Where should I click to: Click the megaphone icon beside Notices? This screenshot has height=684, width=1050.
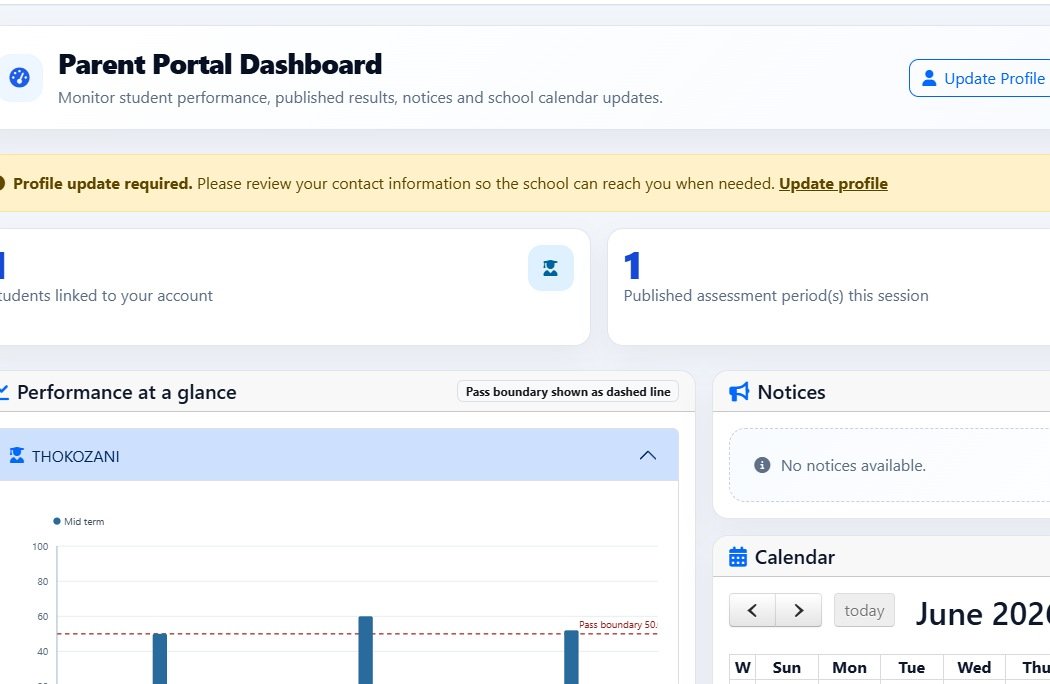pyautogui.click(x=739, y=392)
